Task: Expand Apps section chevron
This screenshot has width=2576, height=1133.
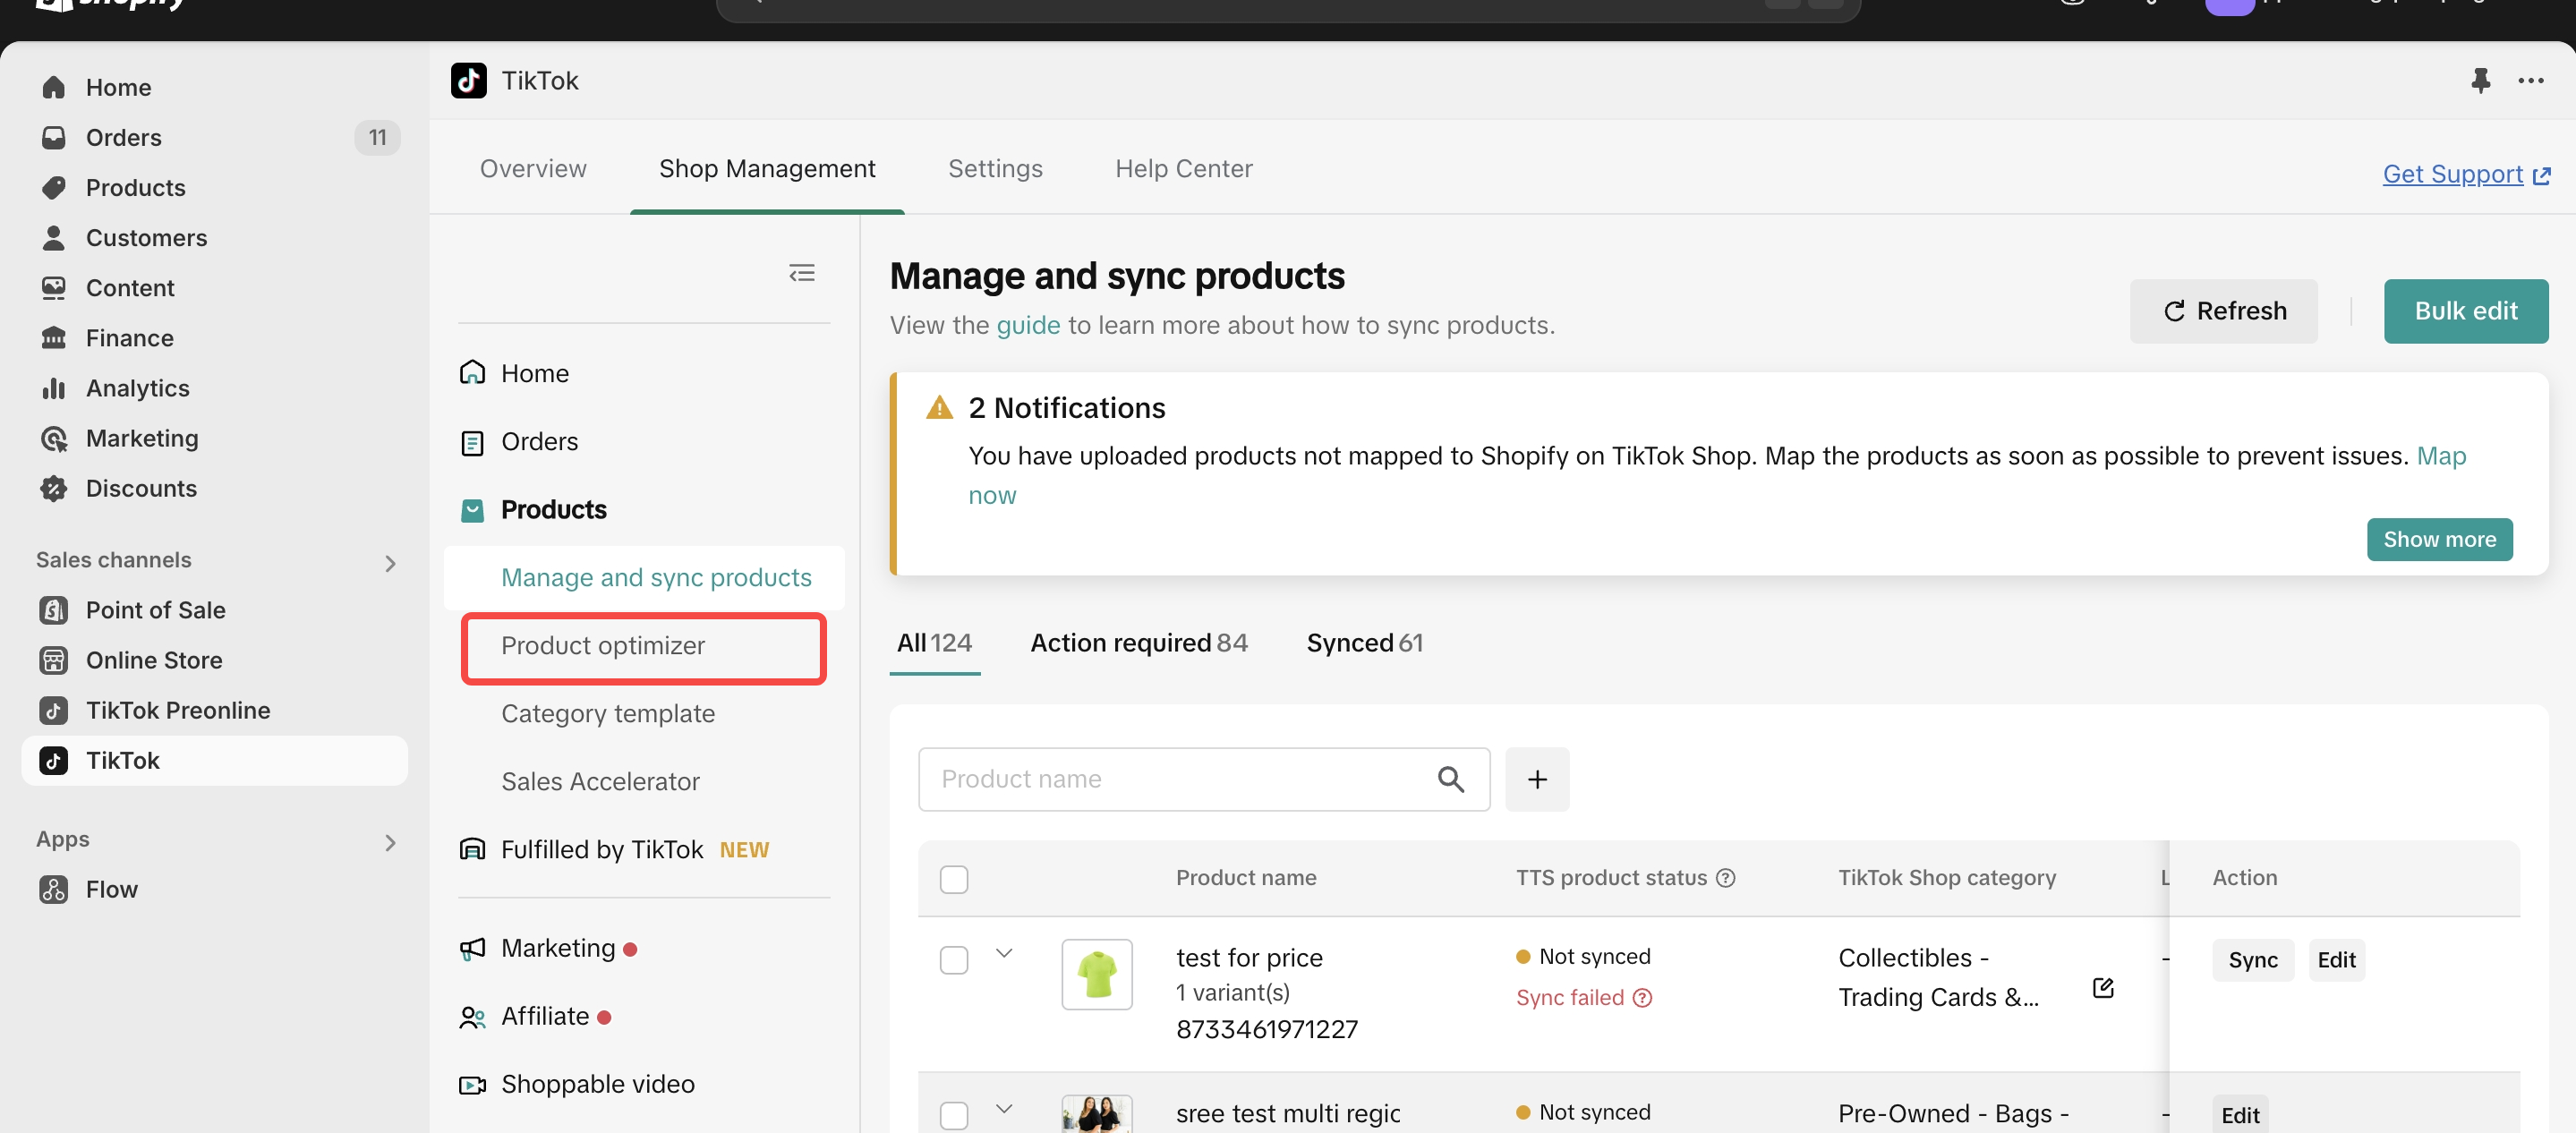Action: [390, 842]
